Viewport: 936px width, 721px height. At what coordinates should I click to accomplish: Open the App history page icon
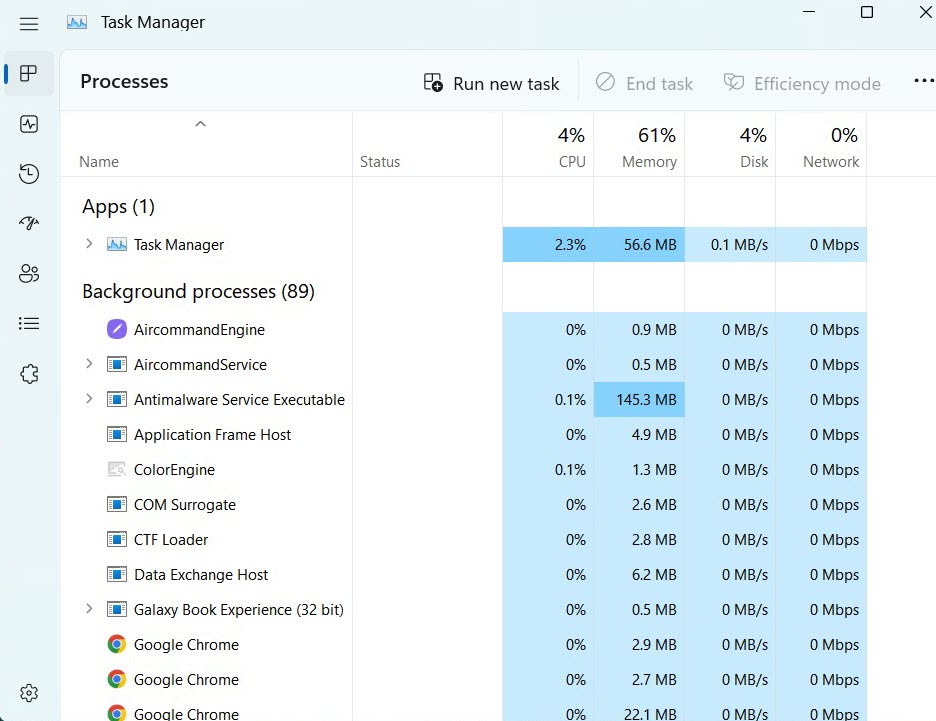tap(29, 174)
